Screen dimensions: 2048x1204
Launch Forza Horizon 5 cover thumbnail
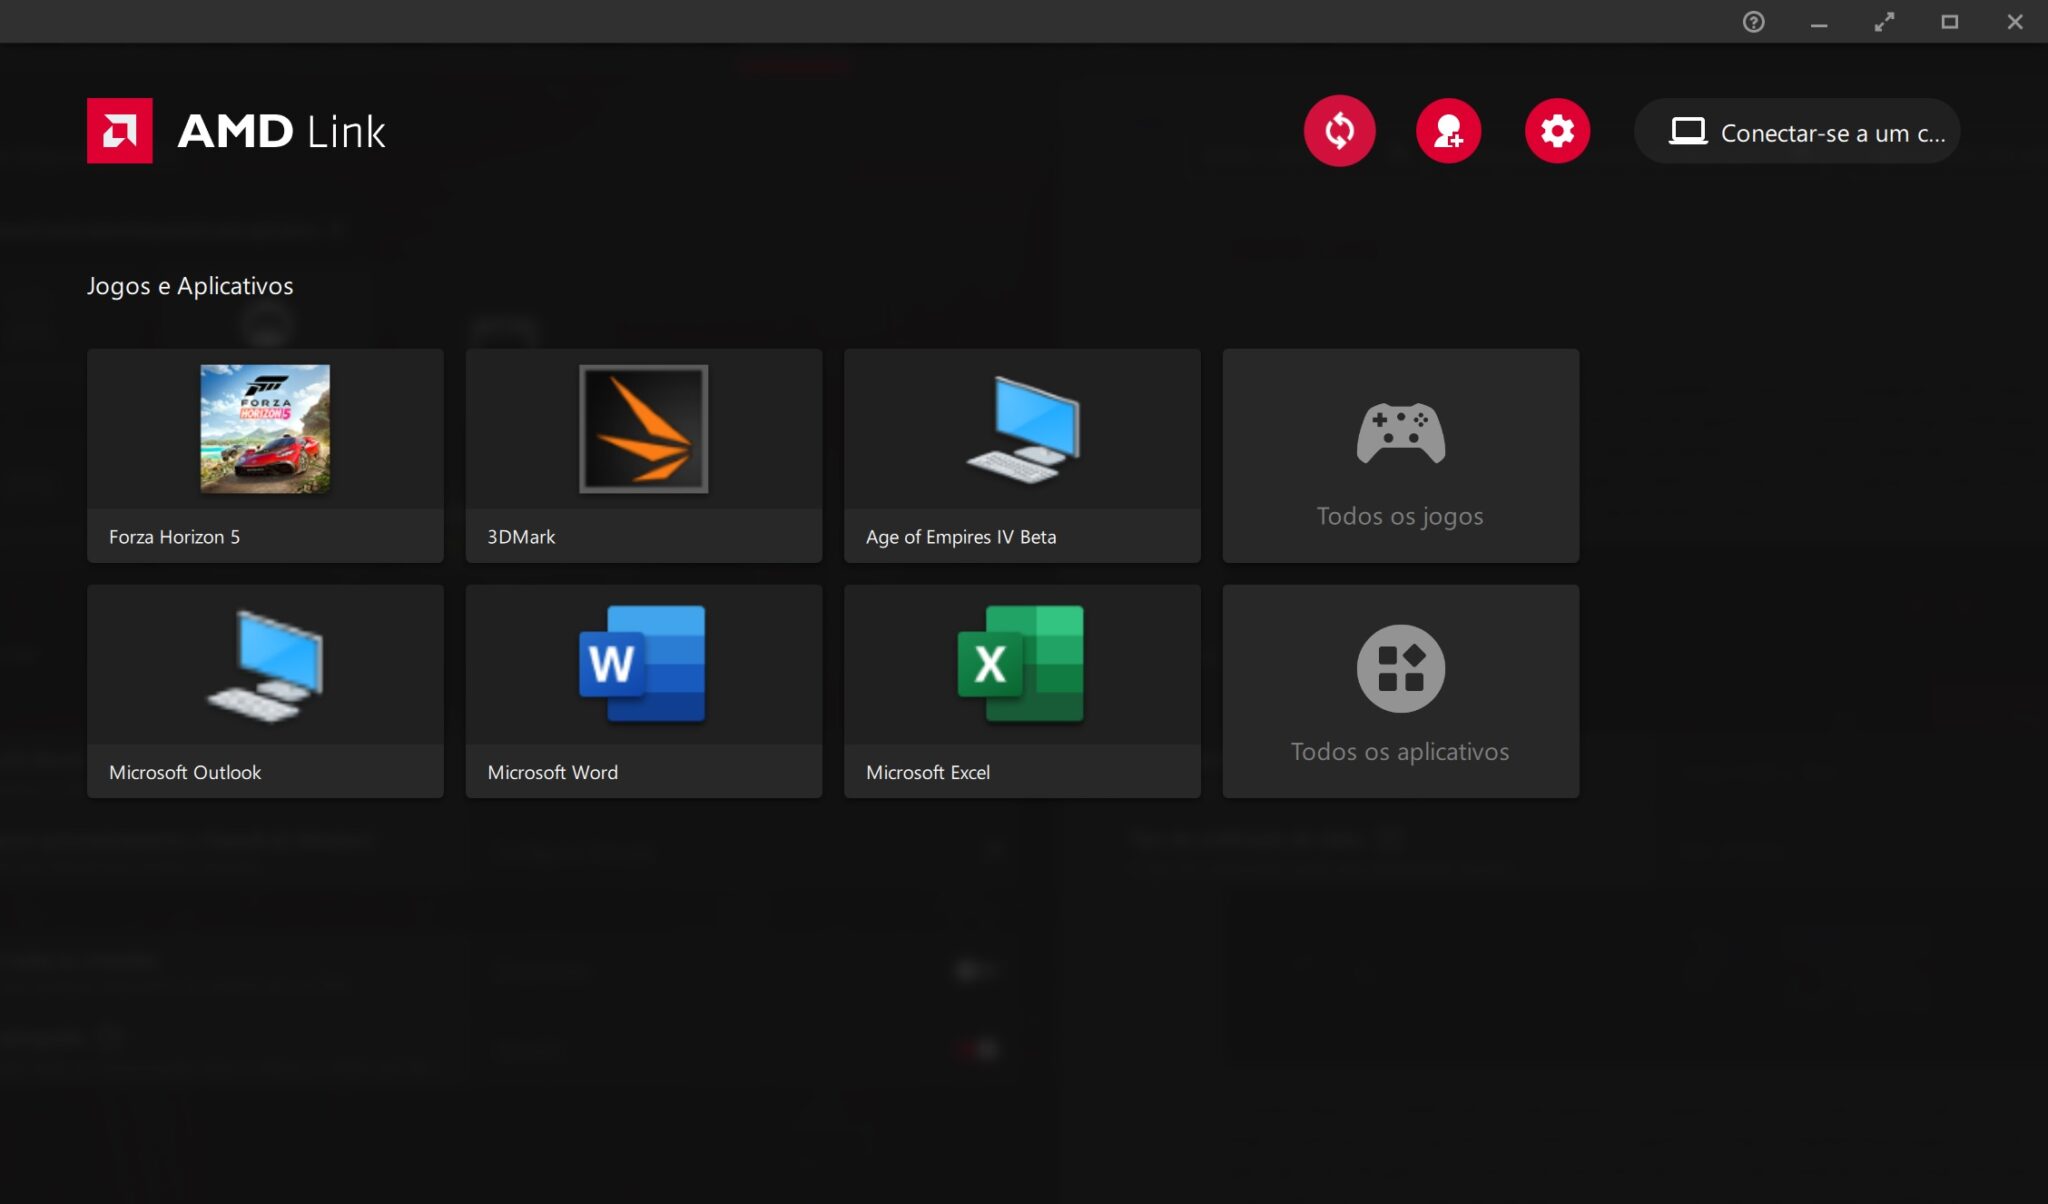point(265,429)
